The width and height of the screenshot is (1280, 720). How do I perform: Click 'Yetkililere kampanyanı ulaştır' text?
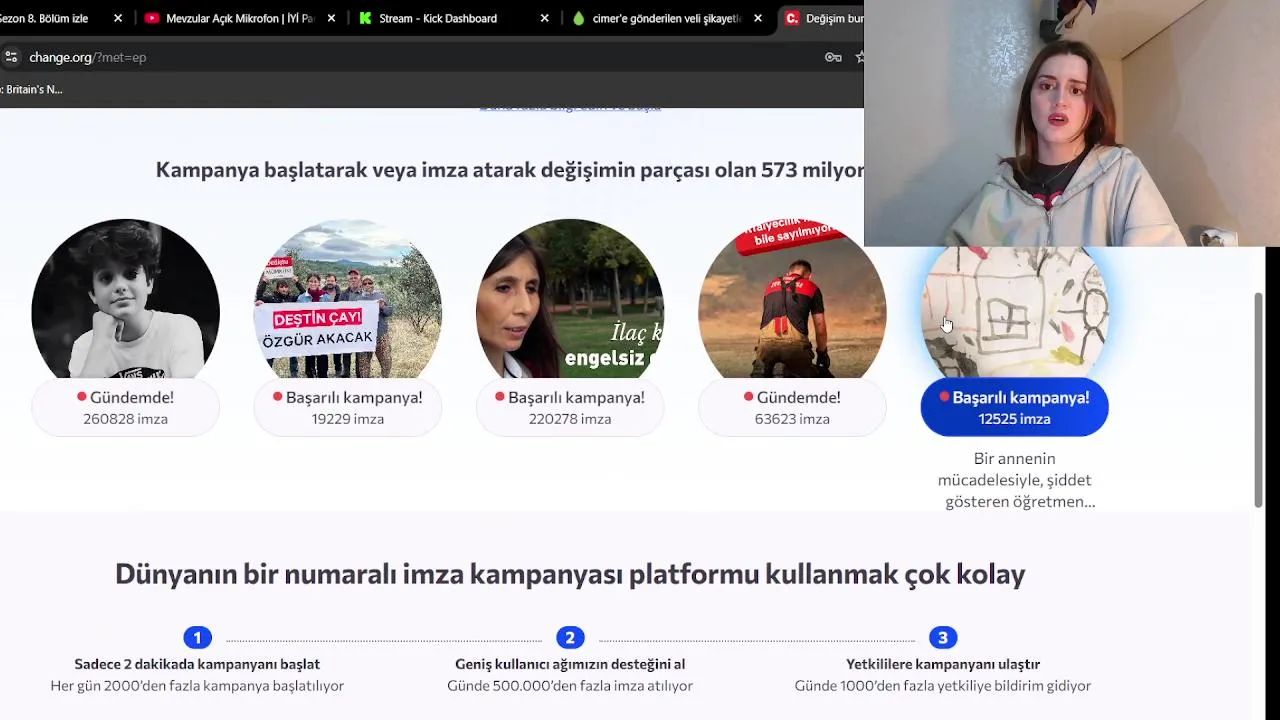pyautogui.click(x=943, y=664)
